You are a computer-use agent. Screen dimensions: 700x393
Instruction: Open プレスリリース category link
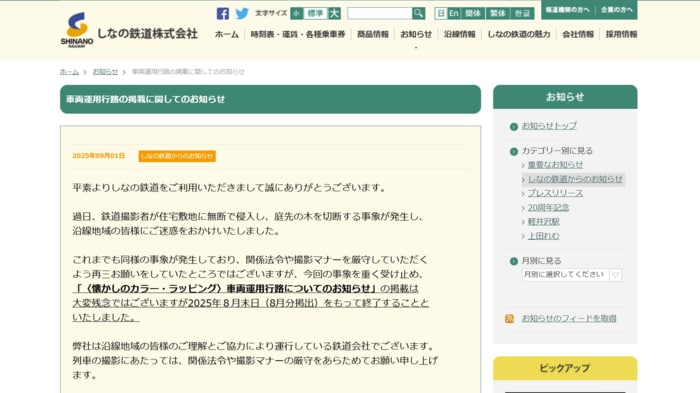click(x=555, y=193)
